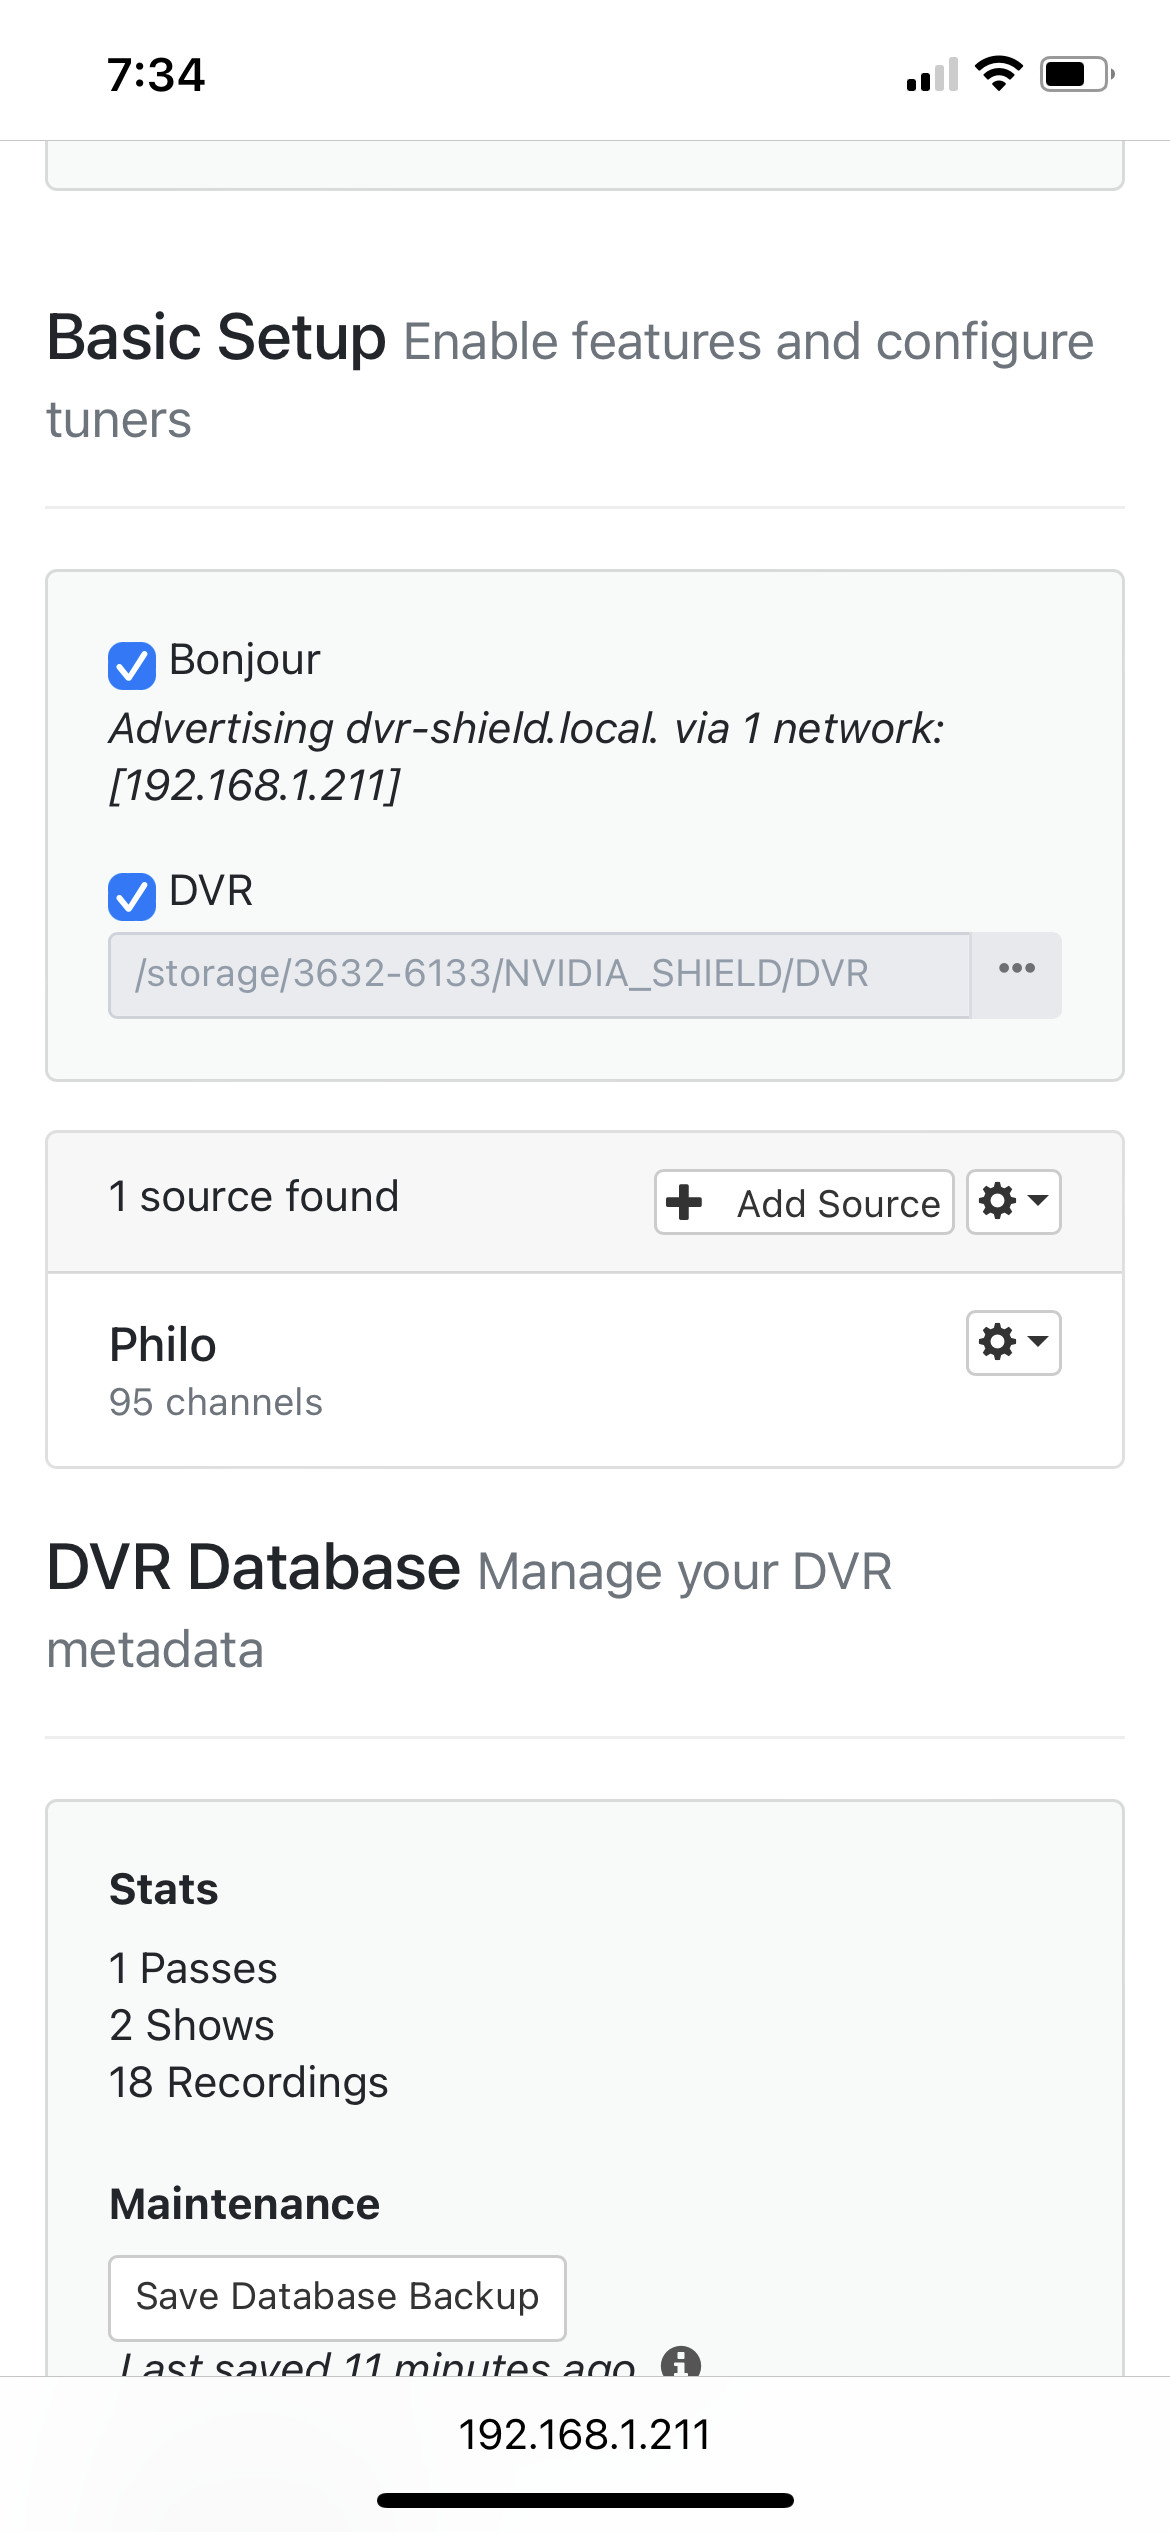The height and width of the screenshot is (2532, 1170).
Task: Click the Bonjour label text
Action: point(244,660)
